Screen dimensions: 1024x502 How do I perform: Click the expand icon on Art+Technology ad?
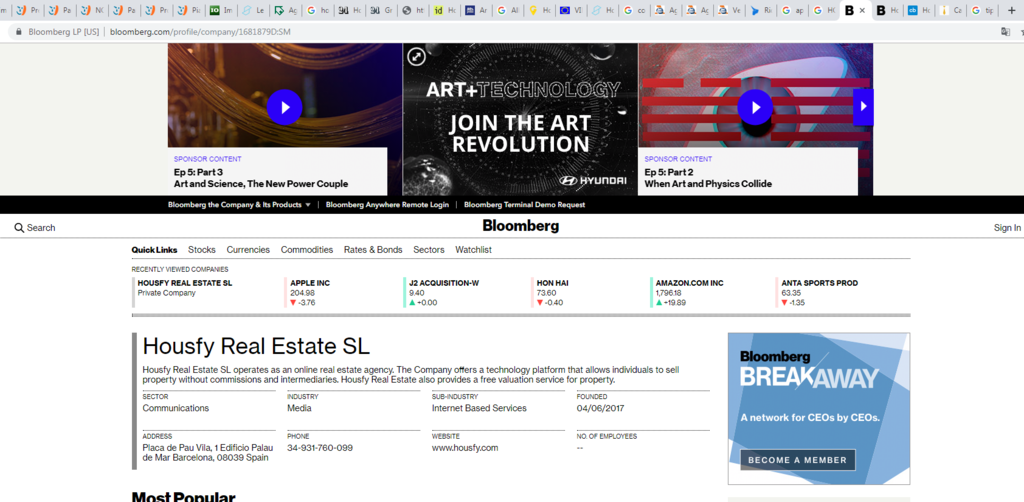click(x=417, y=57)
